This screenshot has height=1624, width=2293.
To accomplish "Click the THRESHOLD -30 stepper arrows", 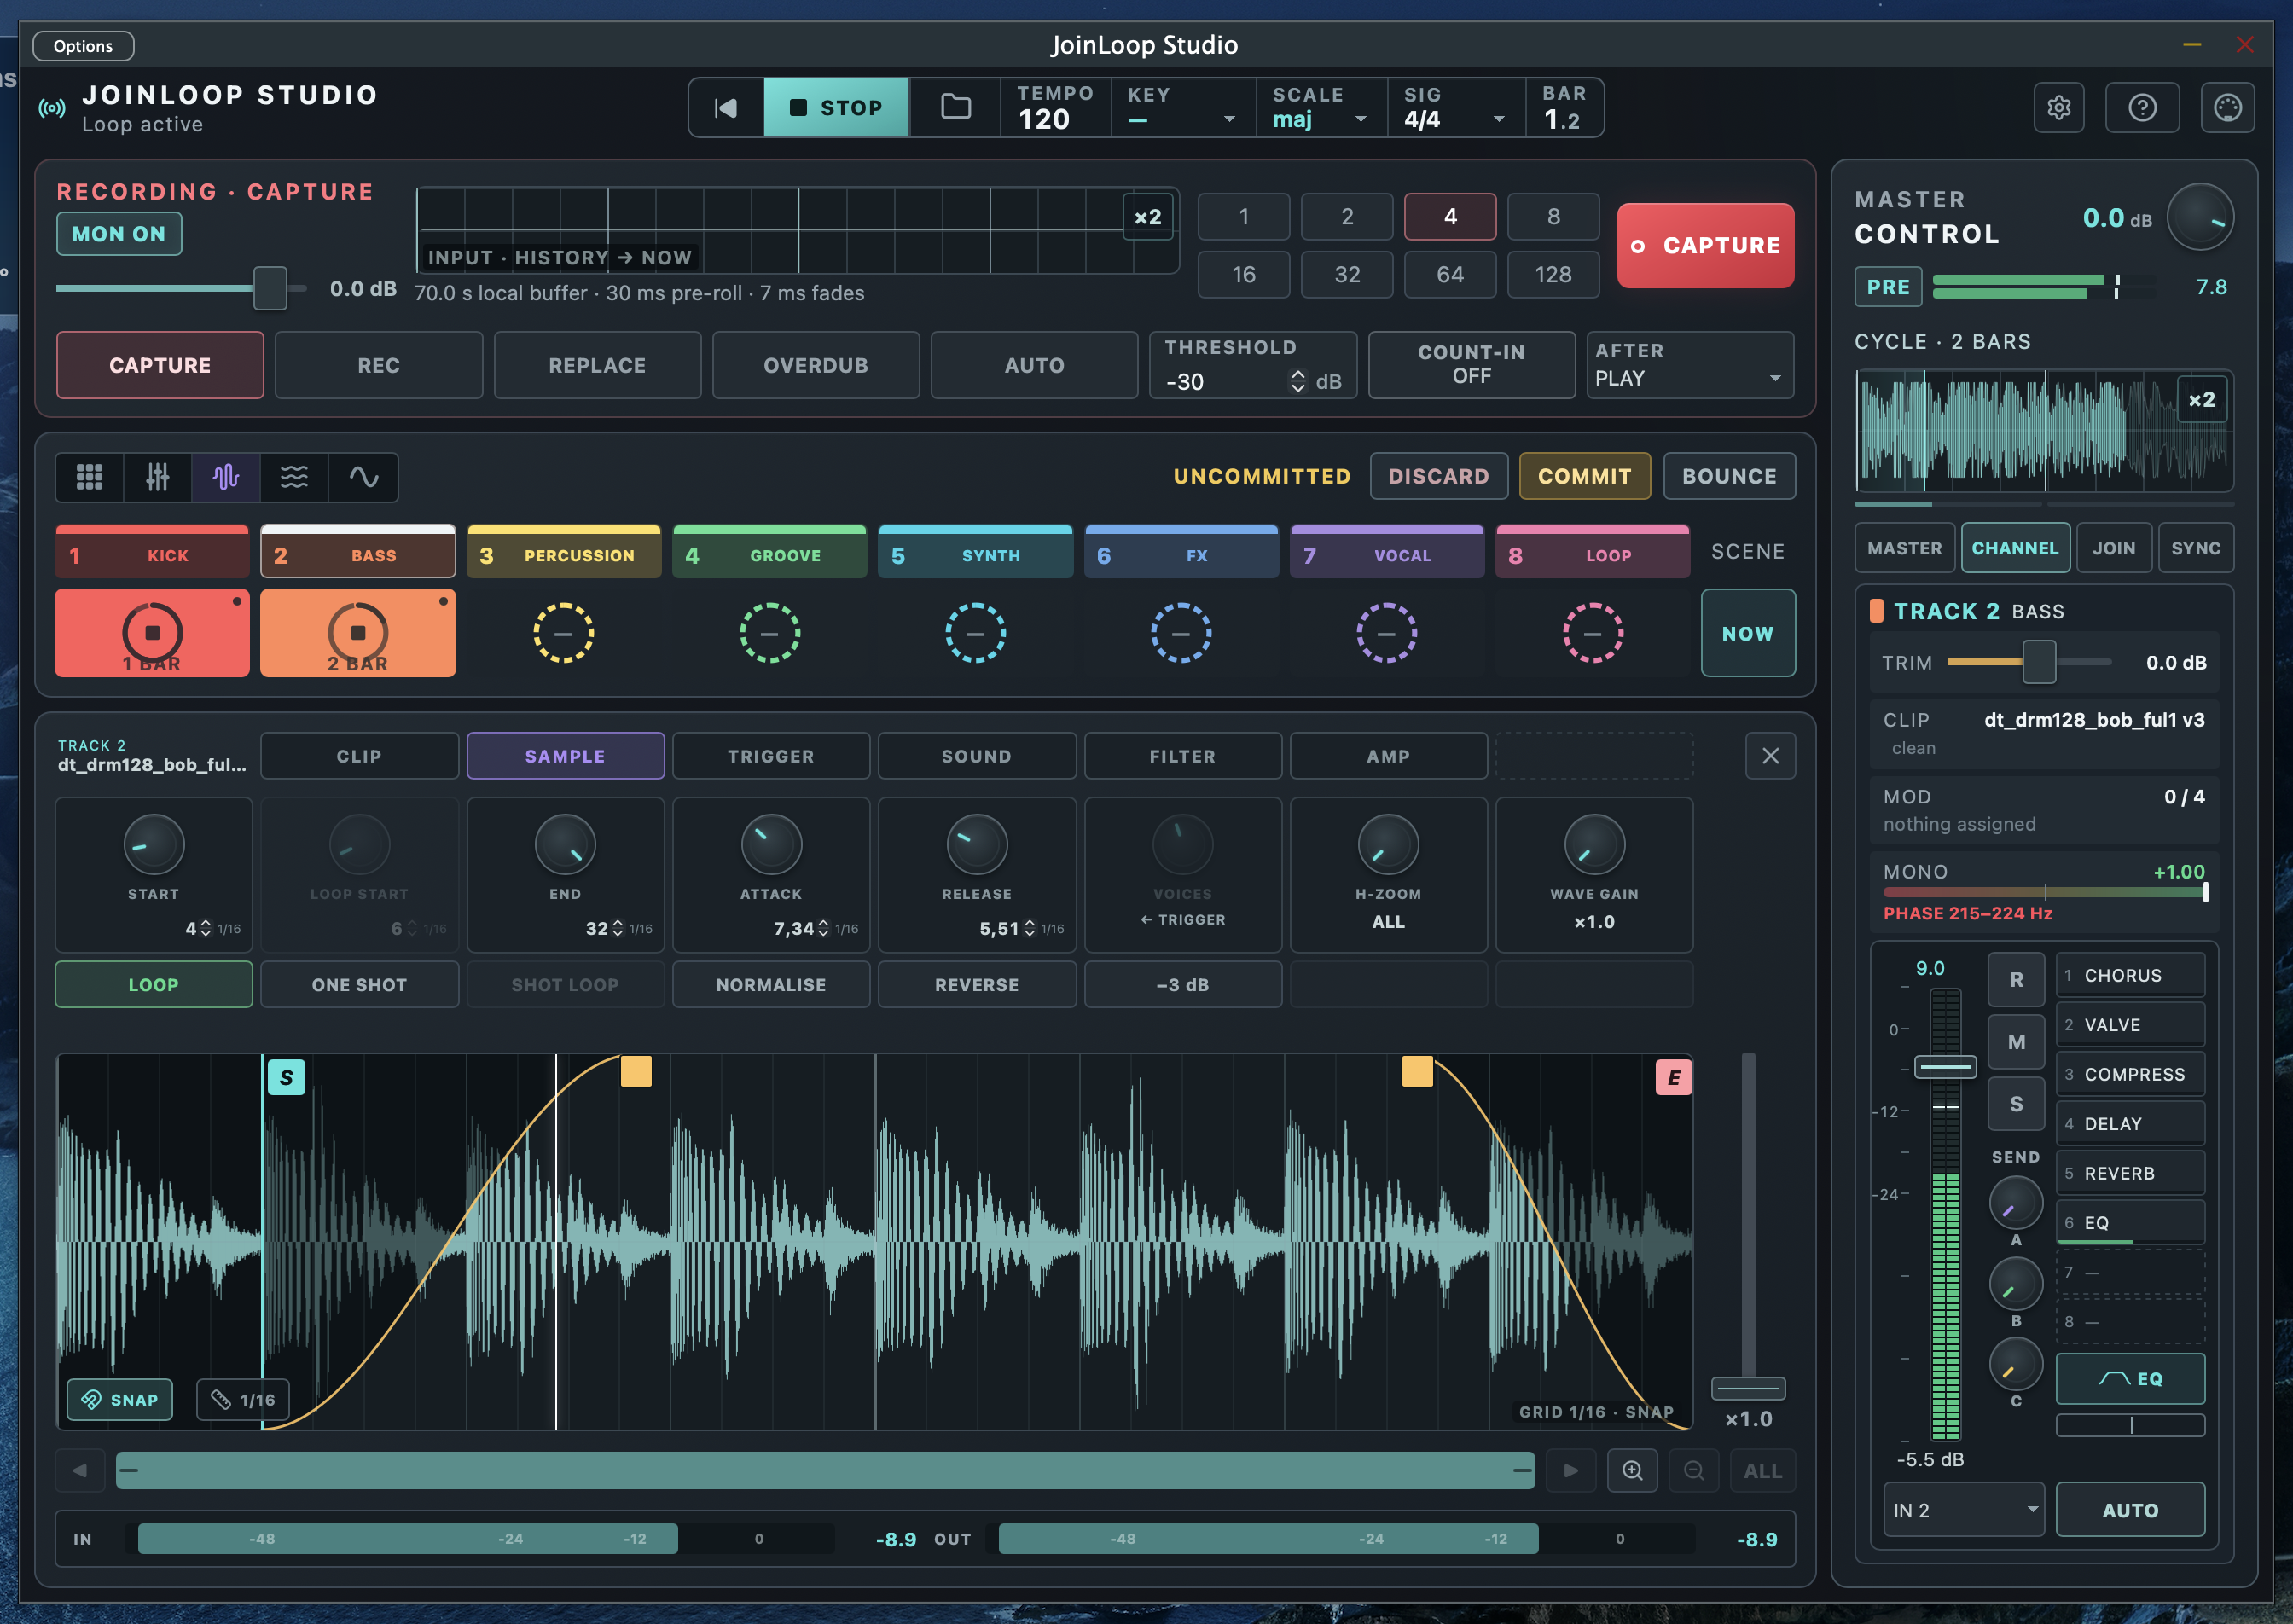I will (x=1298, y=381).
